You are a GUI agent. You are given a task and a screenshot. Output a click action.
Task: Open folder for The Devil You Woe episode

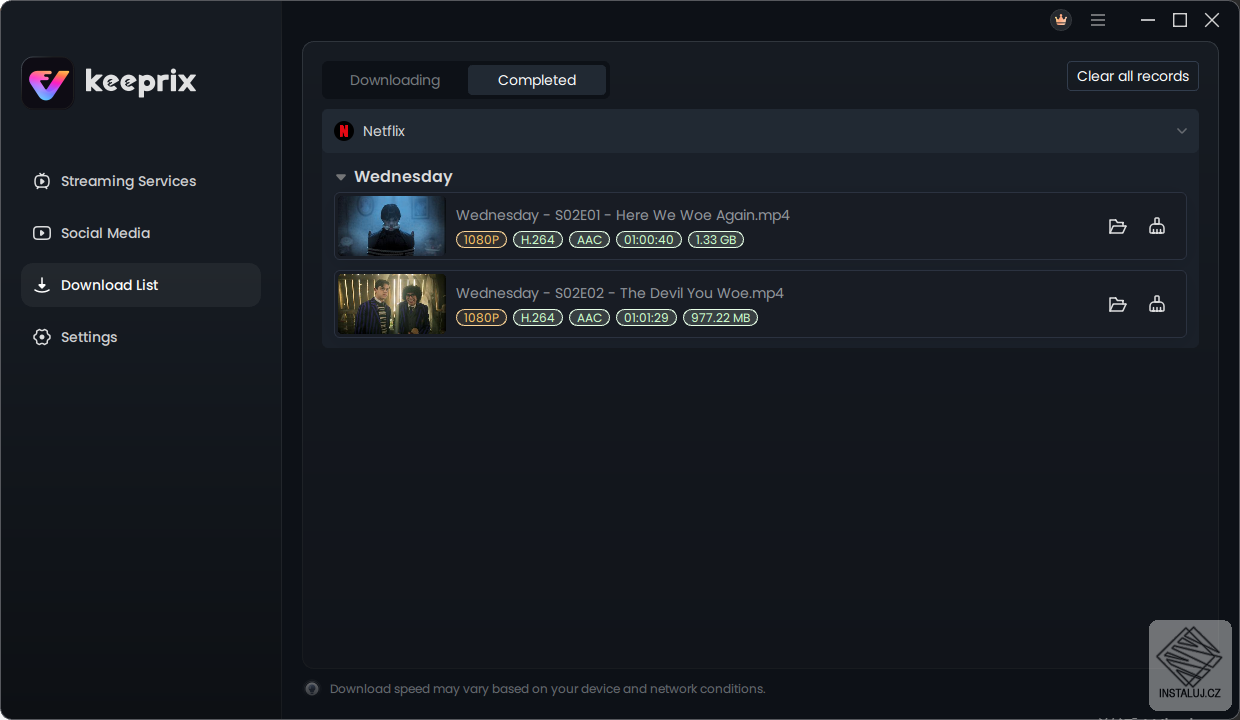1118,304
